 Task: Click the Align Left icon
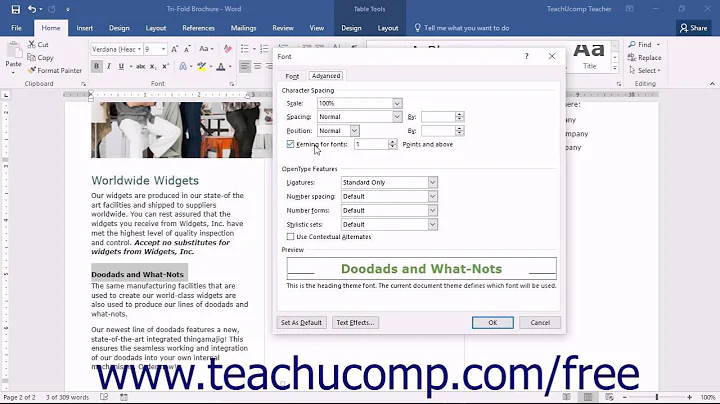click(245, 66)
